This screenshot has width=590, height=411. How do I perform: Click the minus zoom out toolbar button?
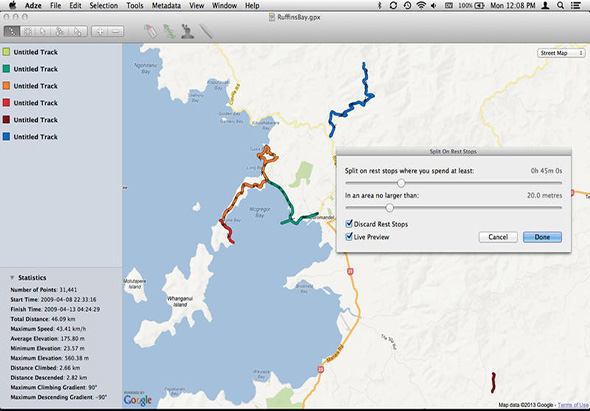tap(116, 31)
